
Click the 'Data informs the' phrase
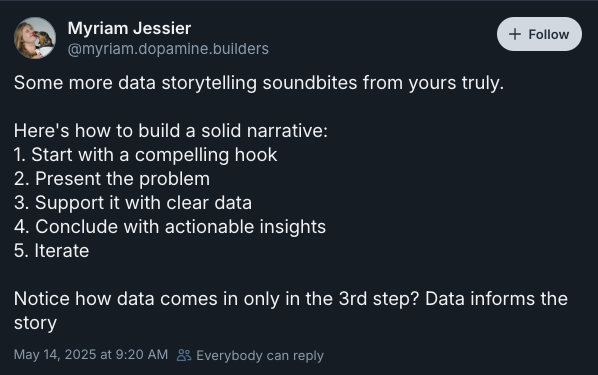(497, 299)
